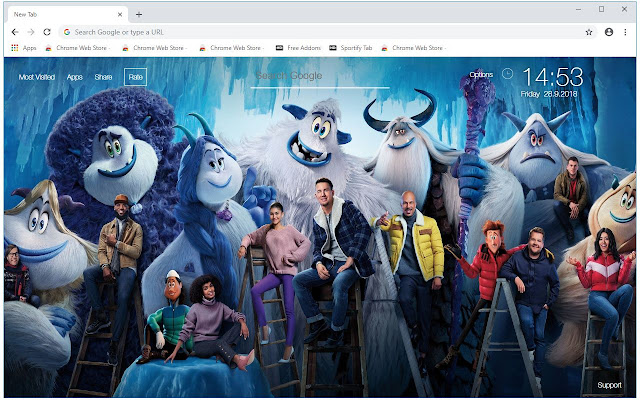Click the Google logo in address bar
The width and height of the screenshot is (640, 400).
click(x=67, y=32)
